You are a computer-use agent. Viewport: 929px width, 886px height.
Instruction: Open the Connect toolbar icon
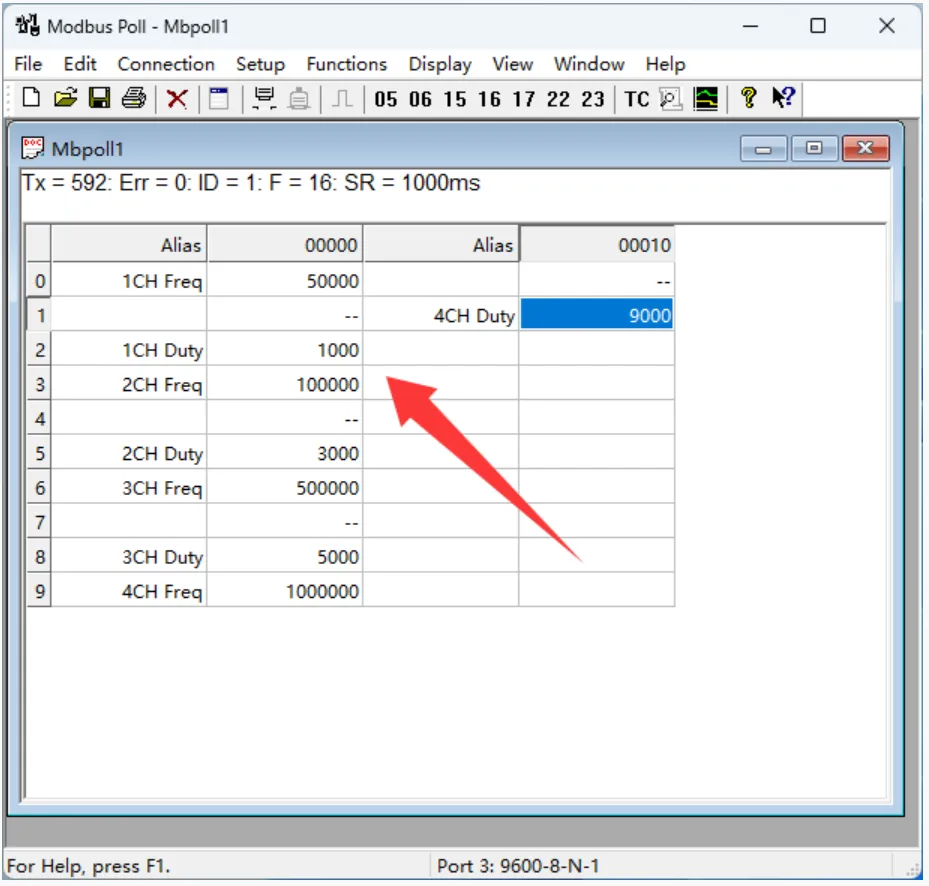(x=263, y=98)
